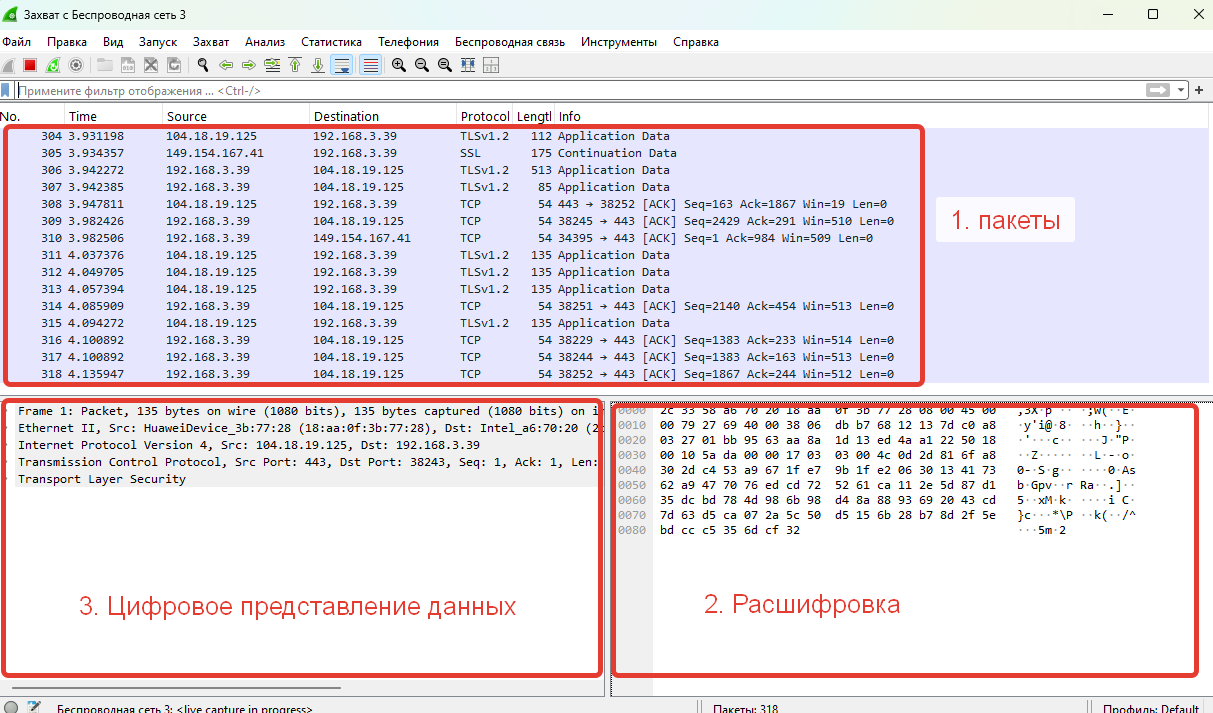Image resolution: width=1213 pixels, height=713 pixels.
Task: Expand Transport Layer Security row
Action: 304,479
